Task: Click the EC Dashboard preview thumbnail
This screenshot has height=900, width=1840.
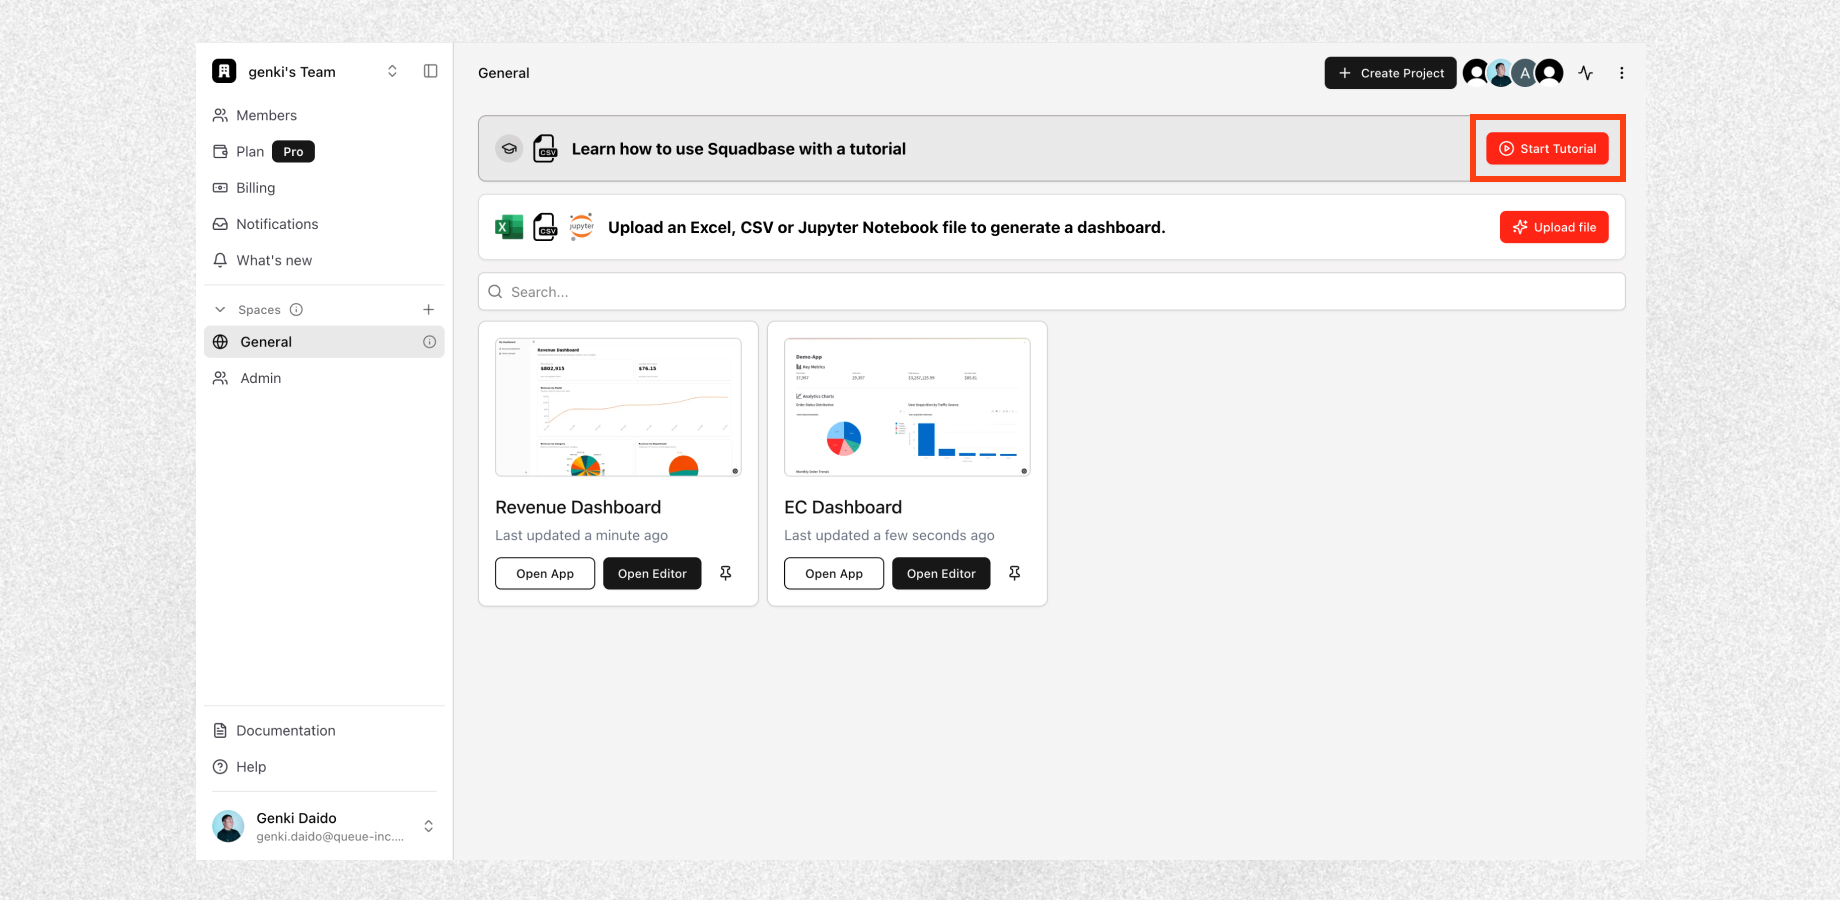Action: 908,407
